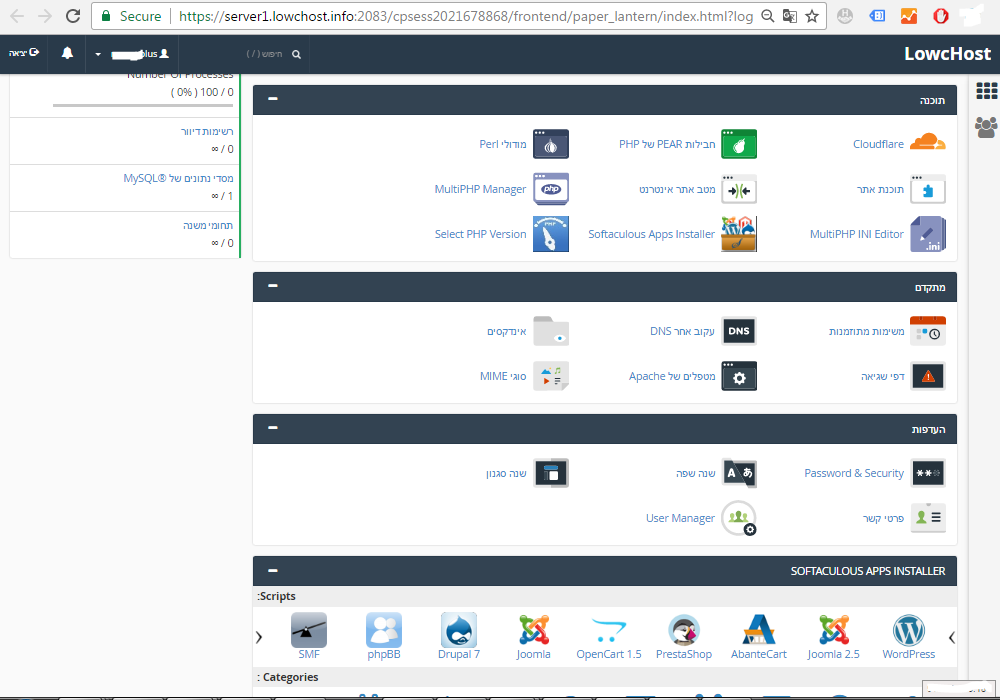1000x700 pixels.
Task: Open the User Manager icon
Action: [739, 518]
